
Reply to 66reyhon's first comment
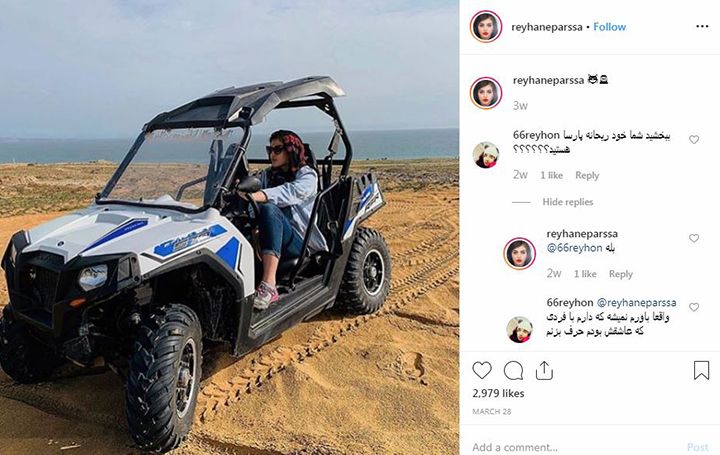click(587, 175)
